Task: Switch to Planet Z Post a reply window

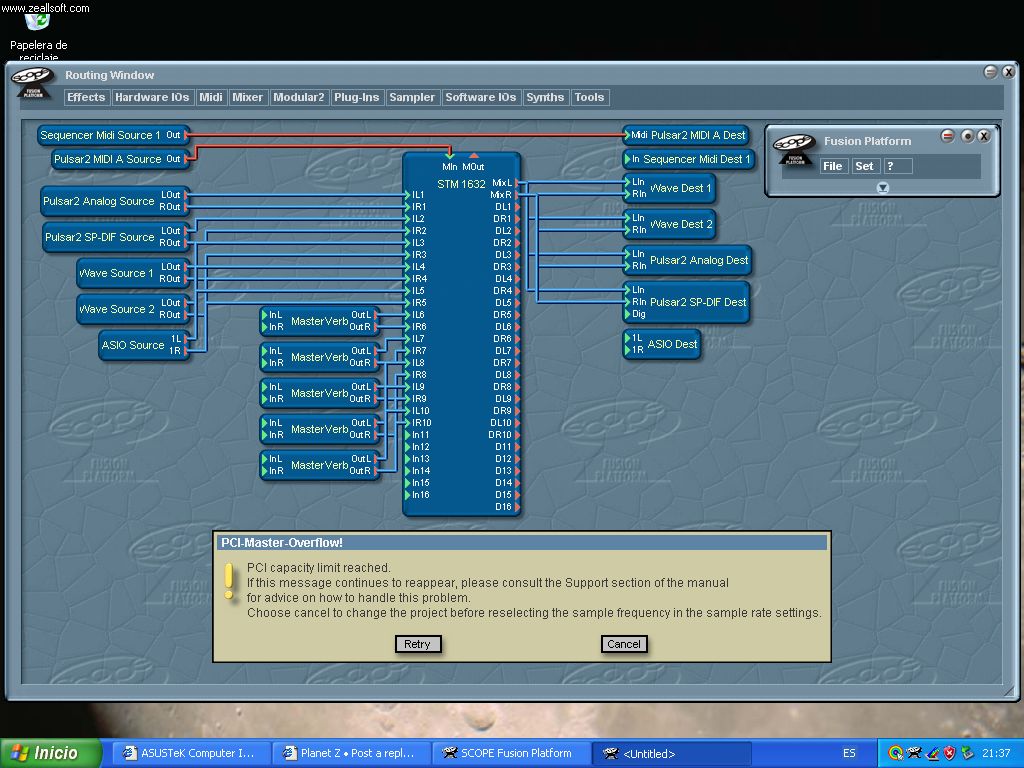Action: (350, 753)
